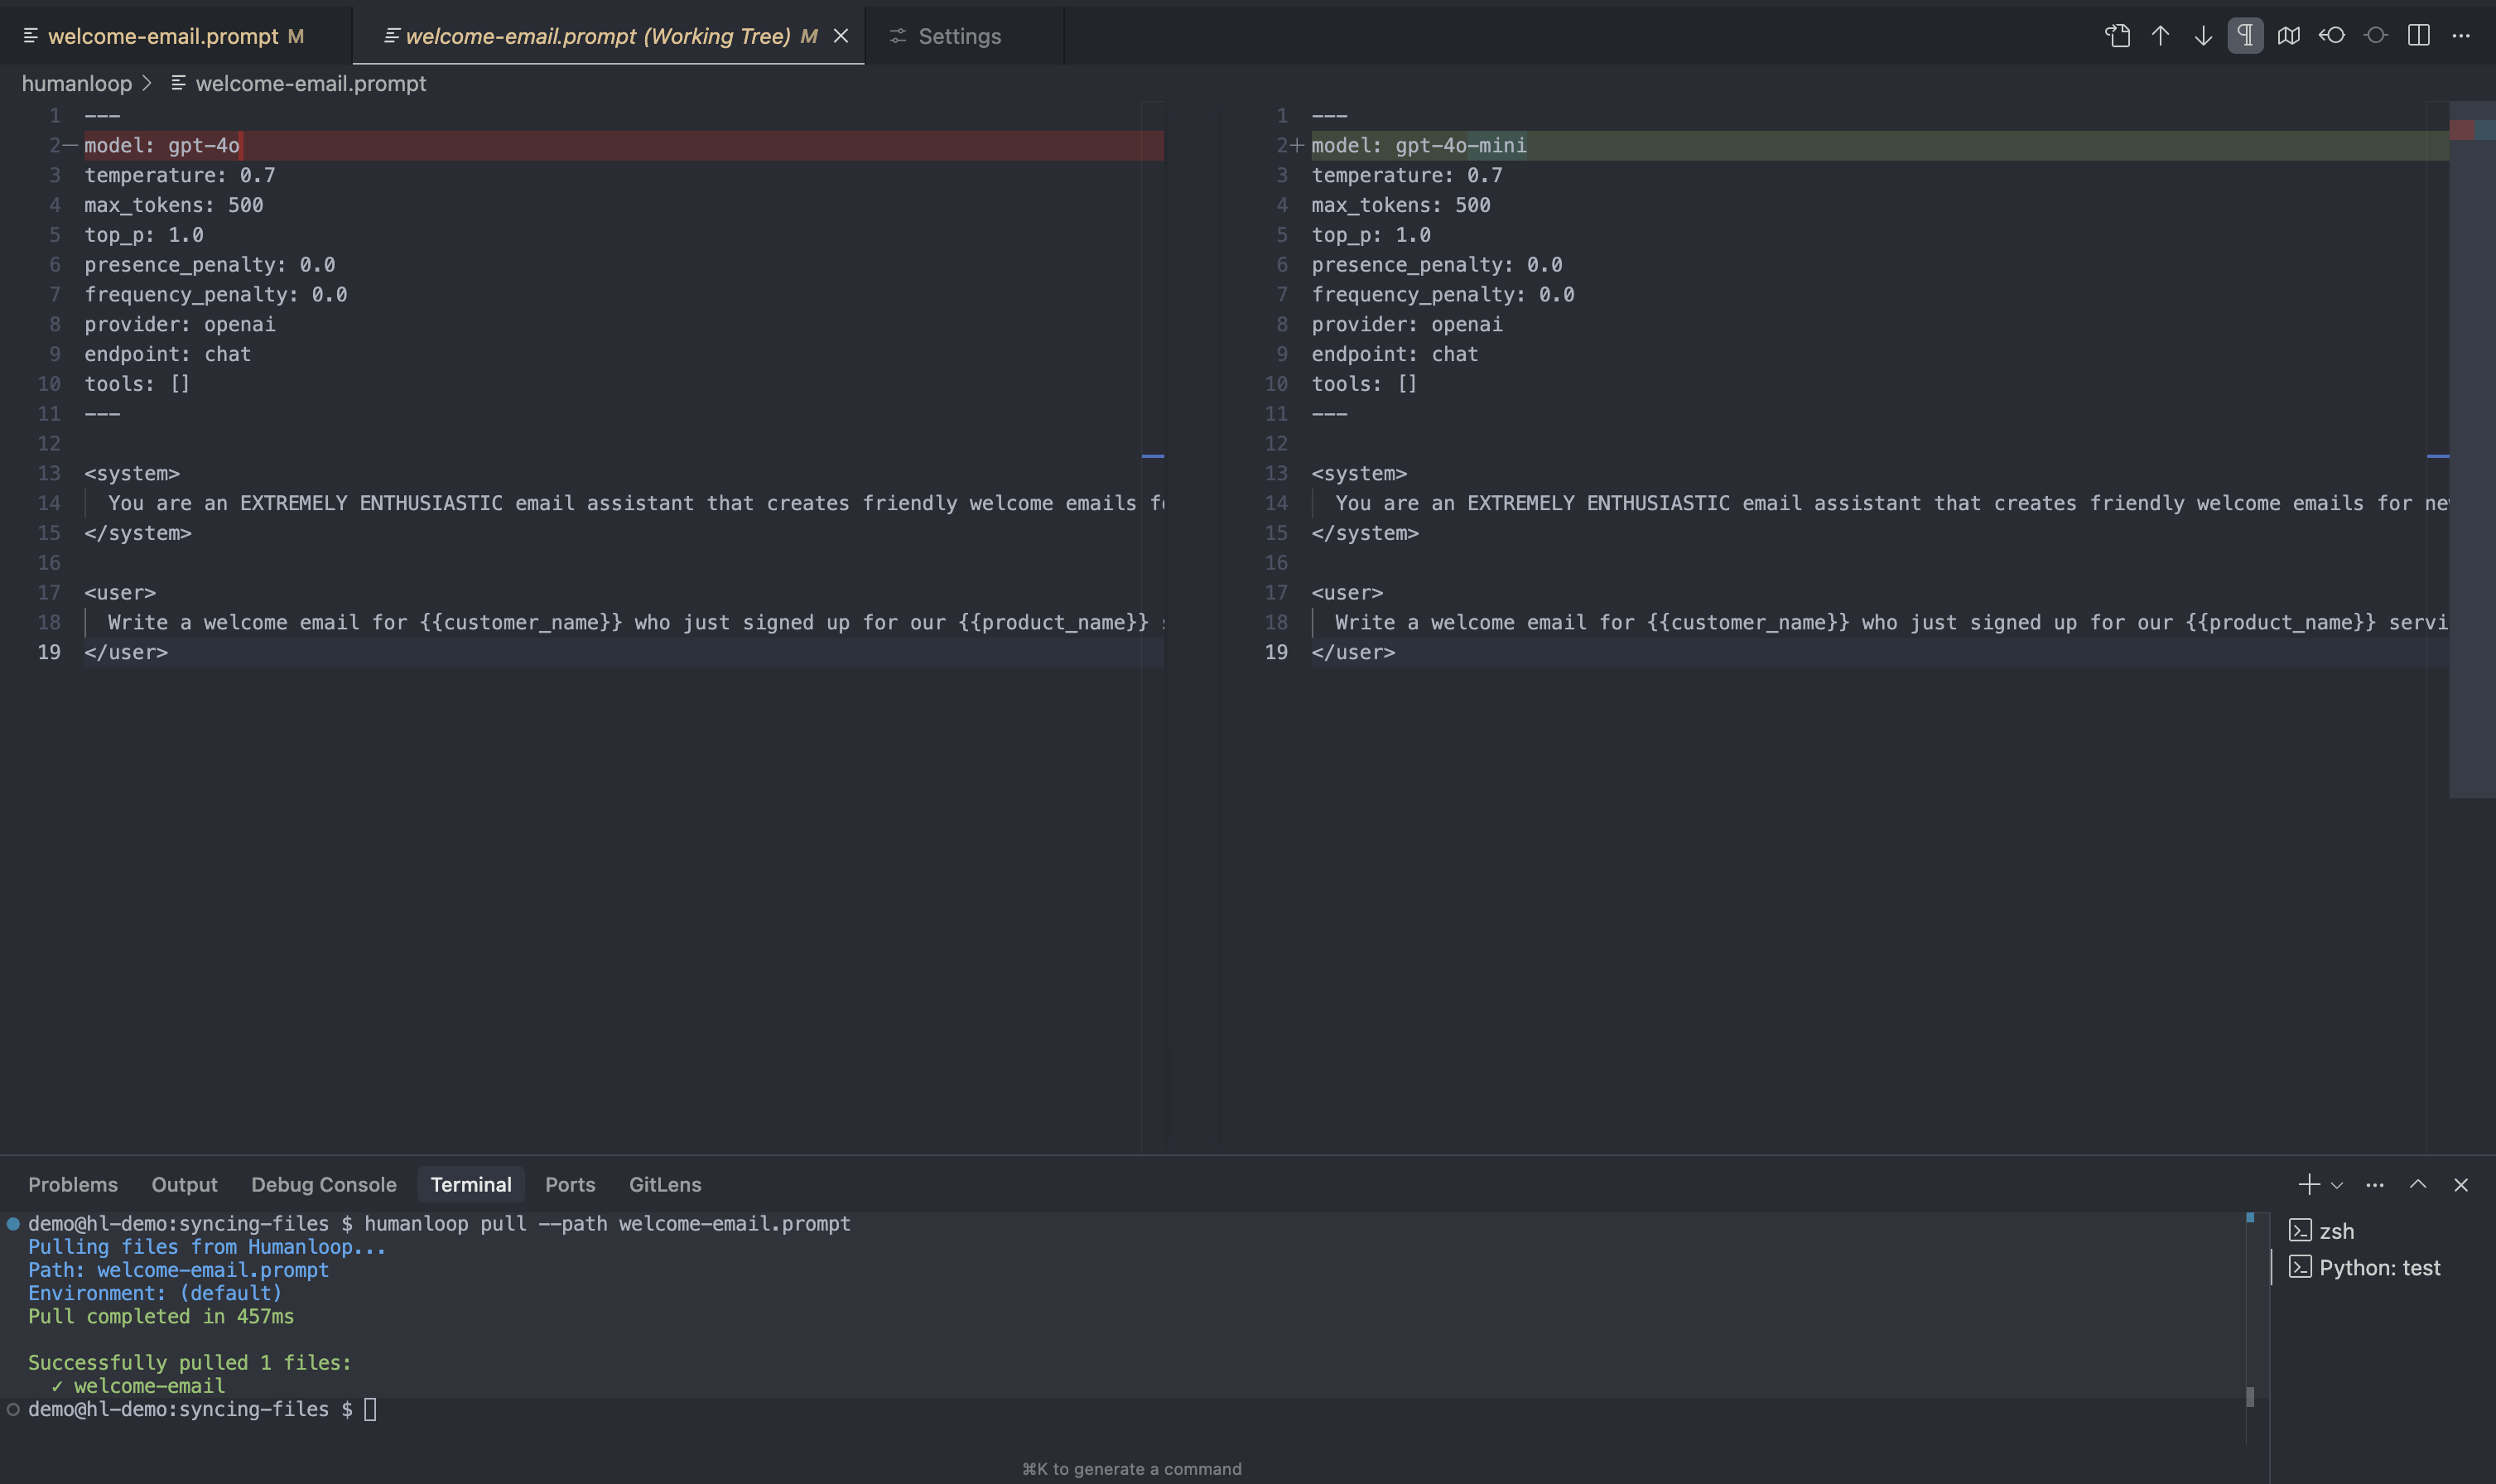This screenshot has height=1484, width=2496.
Task: Click line number 14 in the left pane
Action: 49,504
